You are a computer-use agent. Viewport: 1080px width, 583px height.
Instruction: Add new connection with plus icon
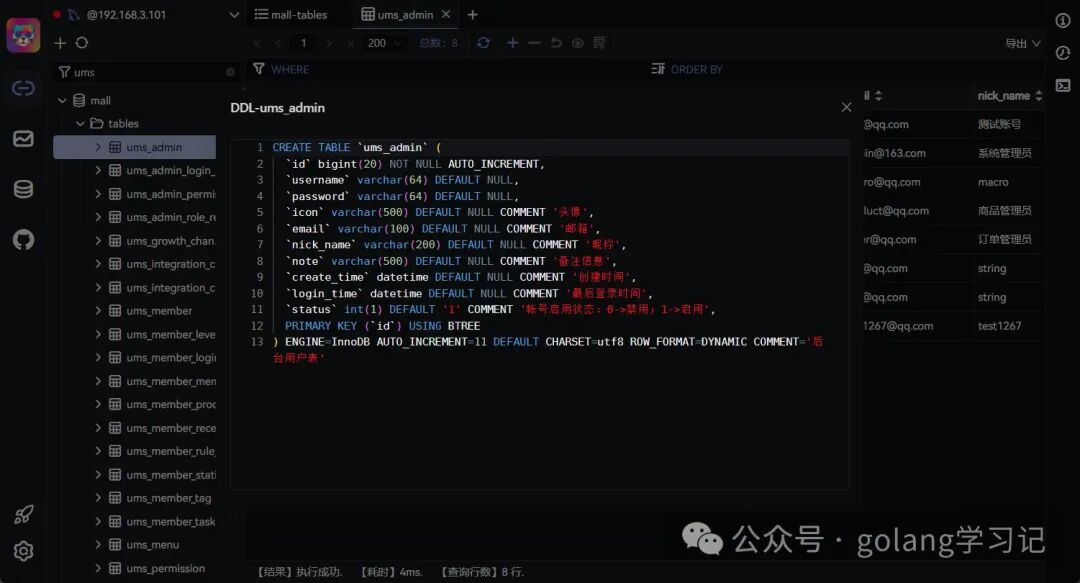tap(60, 43)
